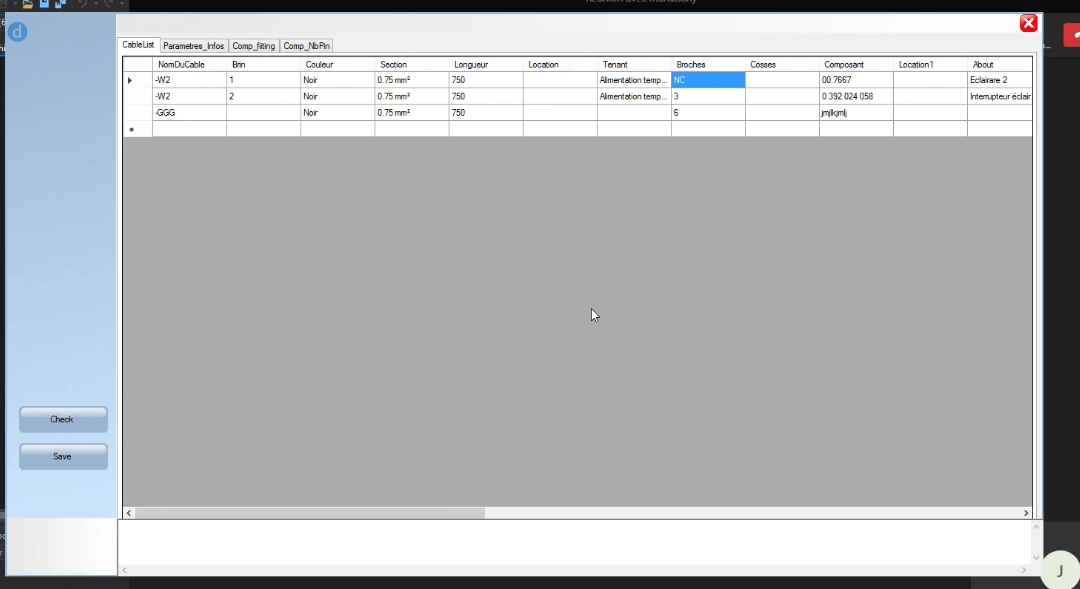Open the Comp_fitting tab
This screenshot has width=1080, height=589.
253,46
